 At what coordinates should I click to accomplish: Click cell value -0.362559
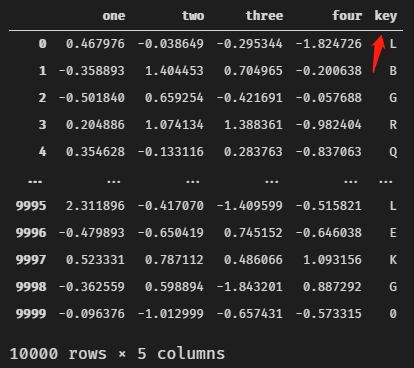pyautogui.click(x=92, y=287)
